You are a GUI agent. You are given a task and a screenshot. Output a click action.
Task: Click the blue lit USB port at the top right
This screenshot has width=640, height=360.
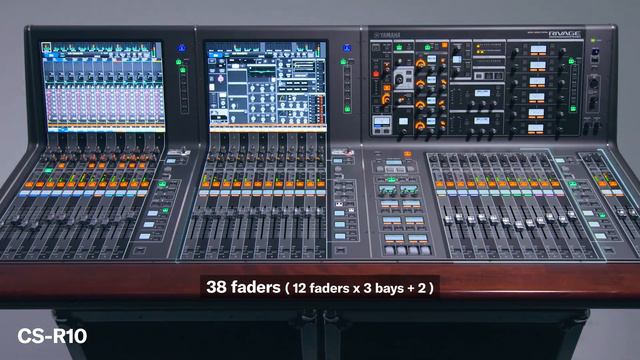(x=595, y=52)
